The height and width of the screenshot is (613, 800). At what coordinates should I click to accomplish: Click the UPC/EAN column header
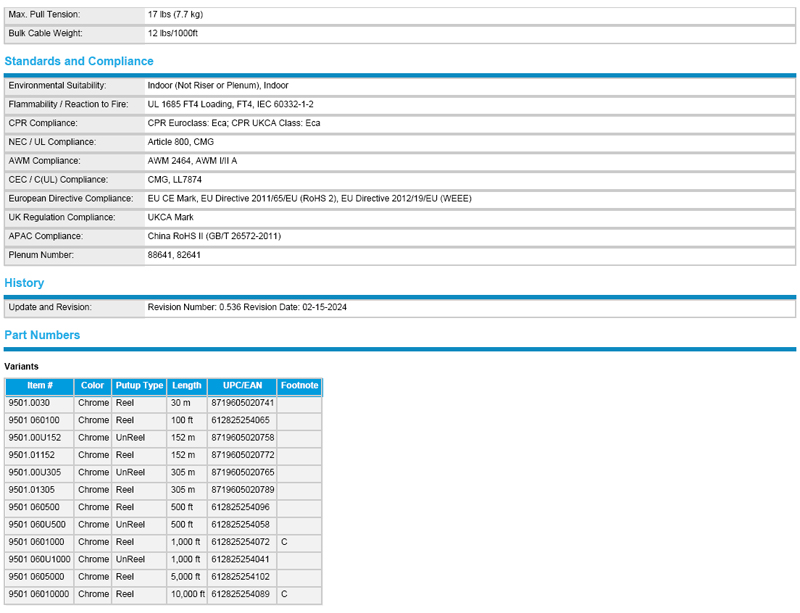[x=241, y=385]
